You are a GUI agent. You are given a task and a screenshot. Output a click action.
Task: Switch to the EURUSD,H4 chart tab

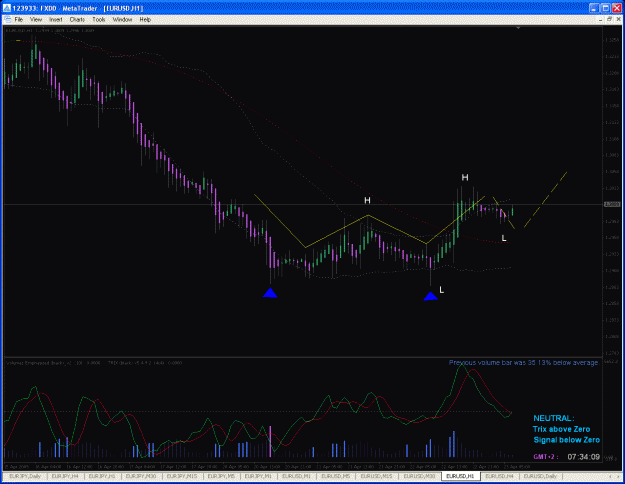click(499, 476)
